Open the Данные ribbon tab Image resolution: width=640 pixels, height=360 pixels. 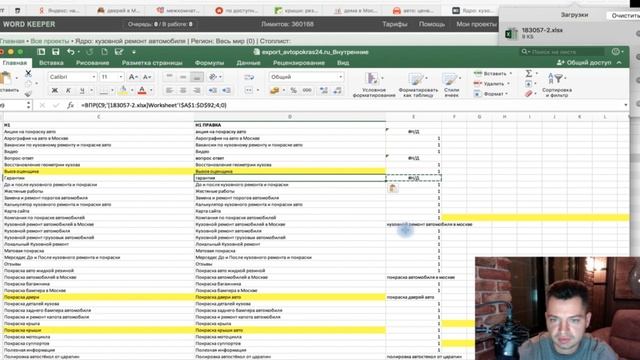click(248, 63)
